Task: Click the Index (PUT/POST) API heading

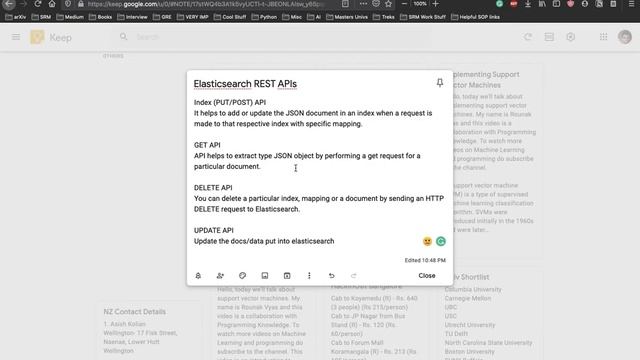Action: pyautogui.click(x=230, y=102)
